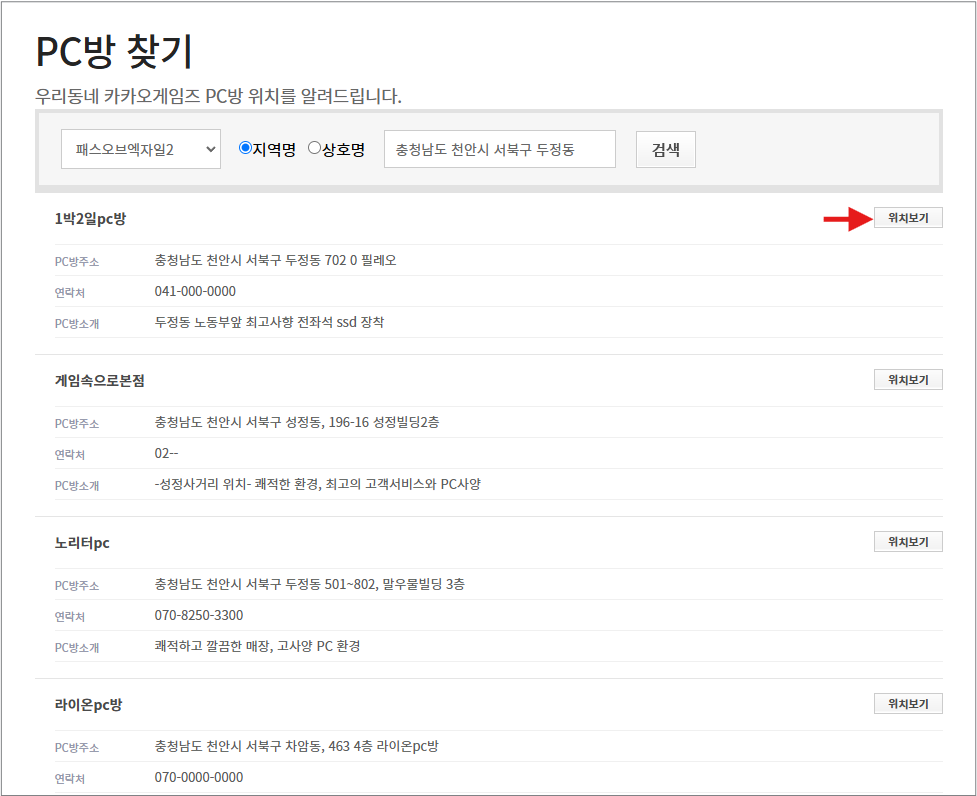Click the PC방 찾기 page title
The height and width of the screenshot is (796, 977).
[x=115, y=51]
